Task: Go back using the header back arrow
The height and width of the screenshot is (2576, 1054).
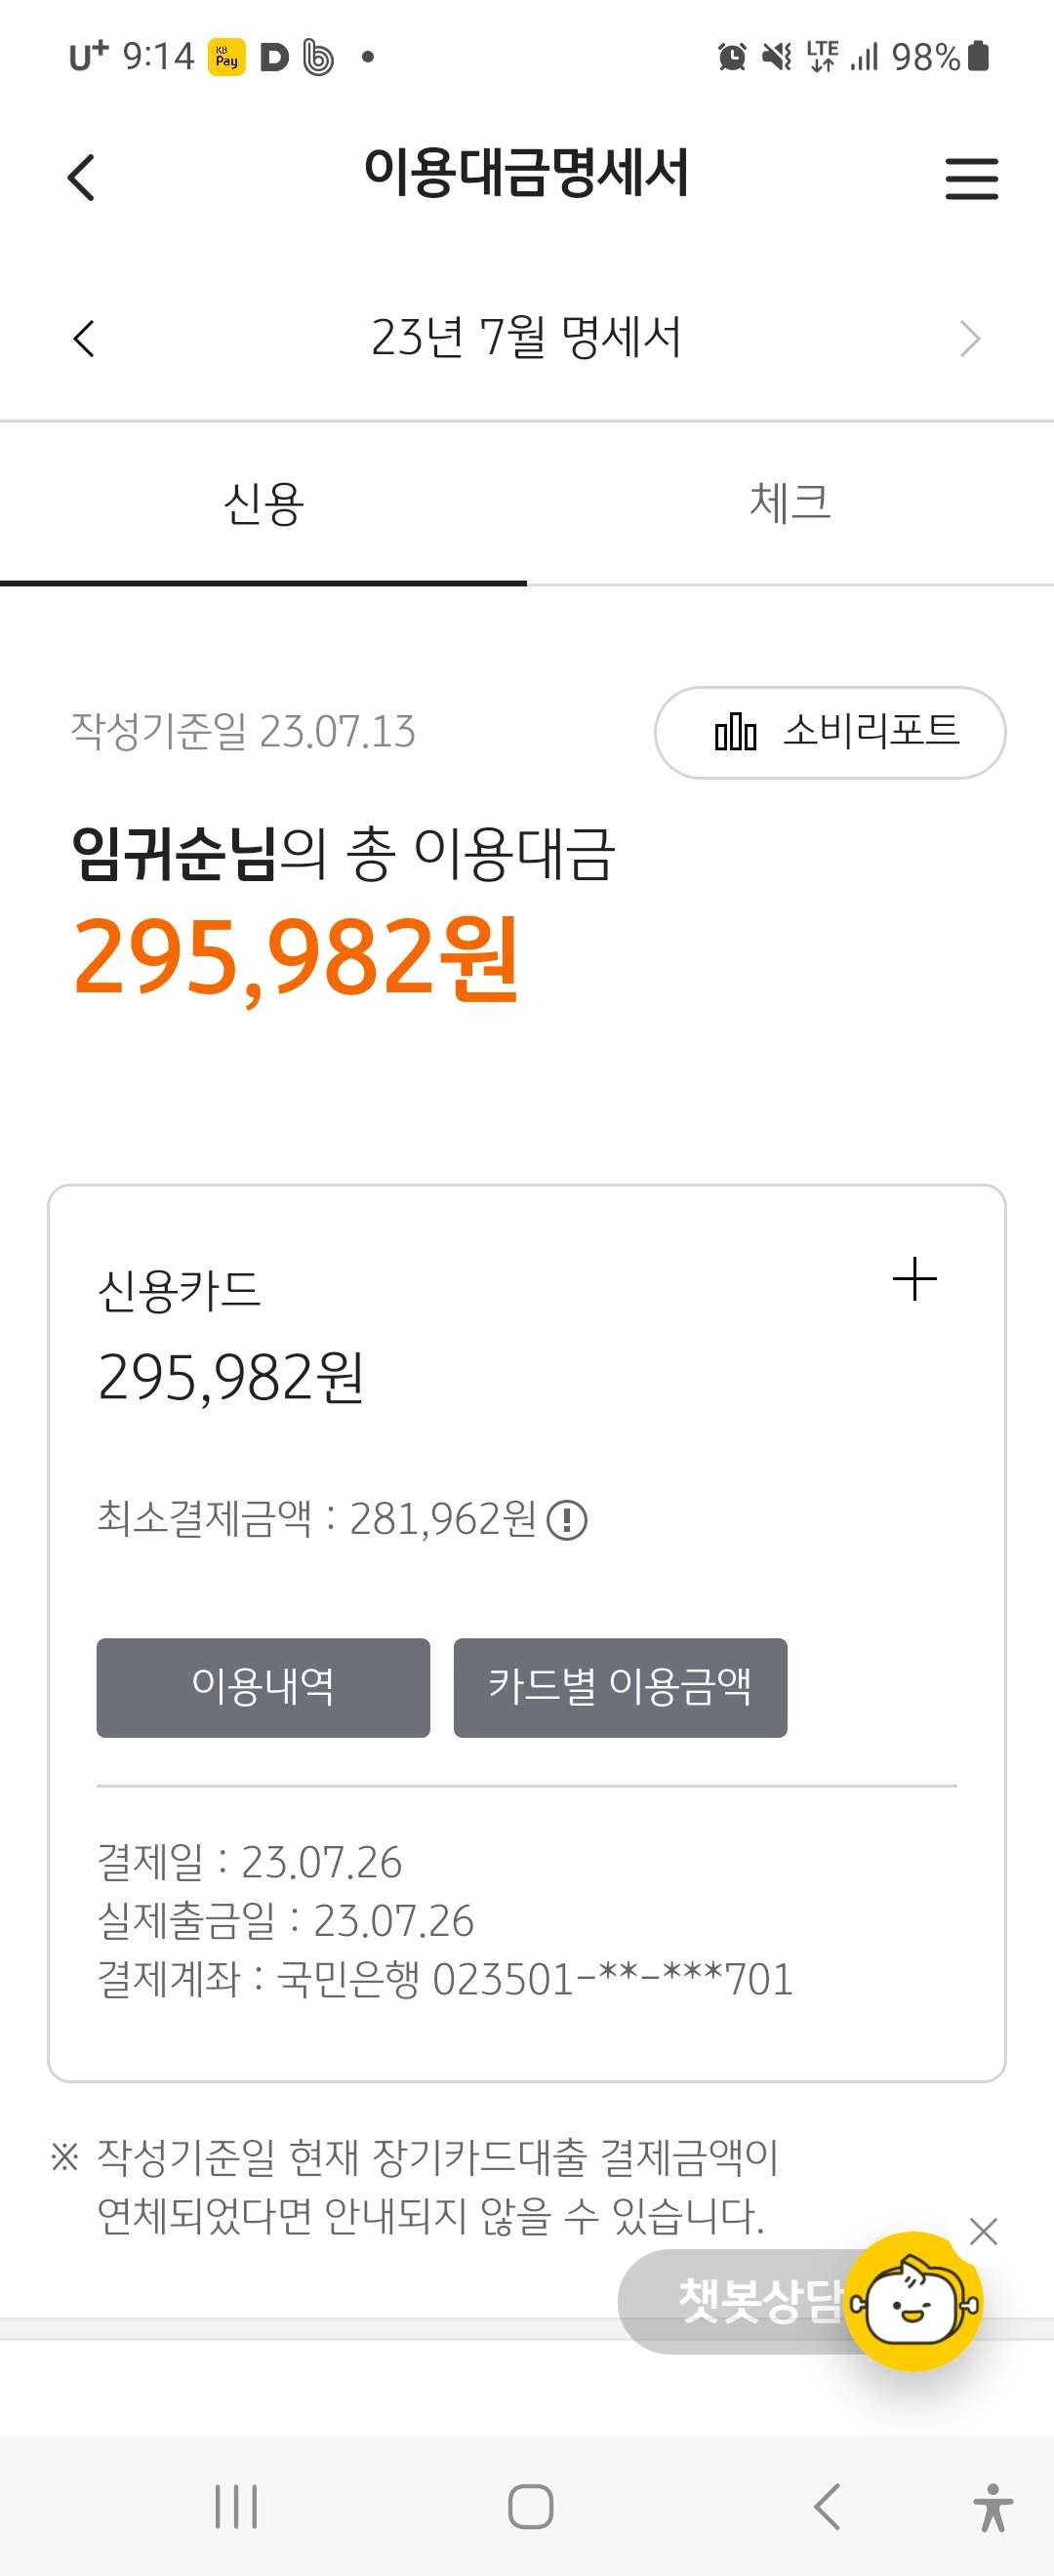Action: coord(81,178)
